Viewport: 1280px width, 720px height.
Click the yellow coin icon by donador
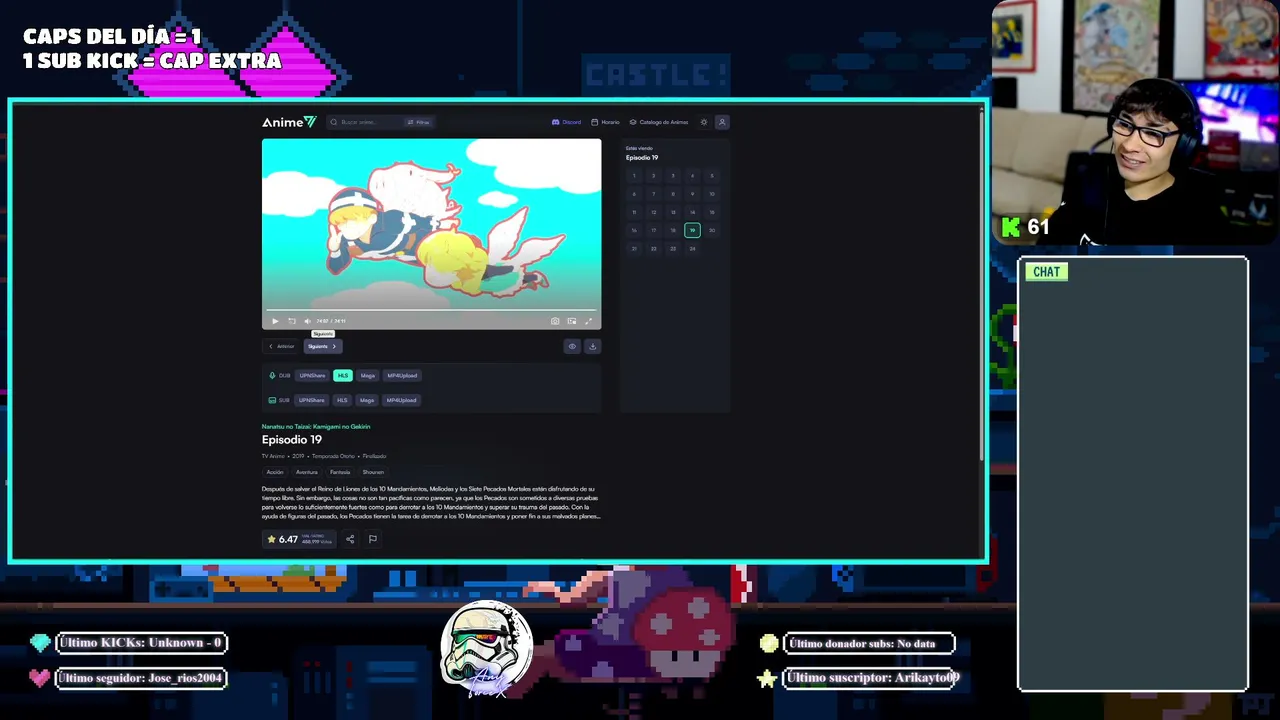(x=768, y=644)
